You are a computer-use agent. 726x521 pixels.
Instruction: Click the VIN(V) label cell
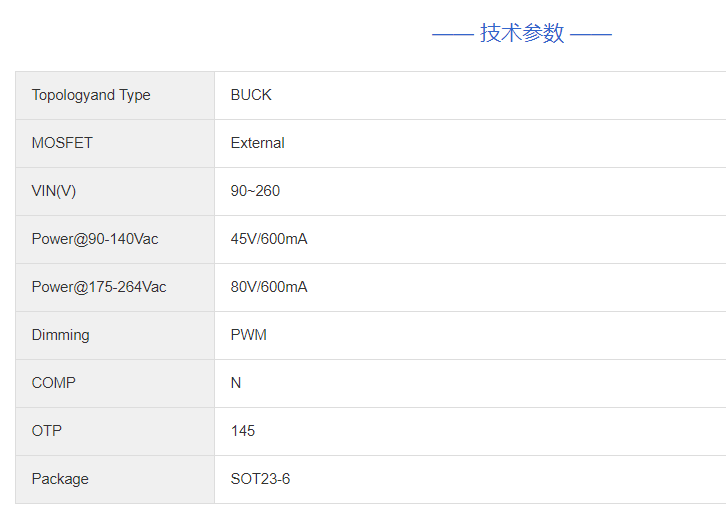point(54,191)
